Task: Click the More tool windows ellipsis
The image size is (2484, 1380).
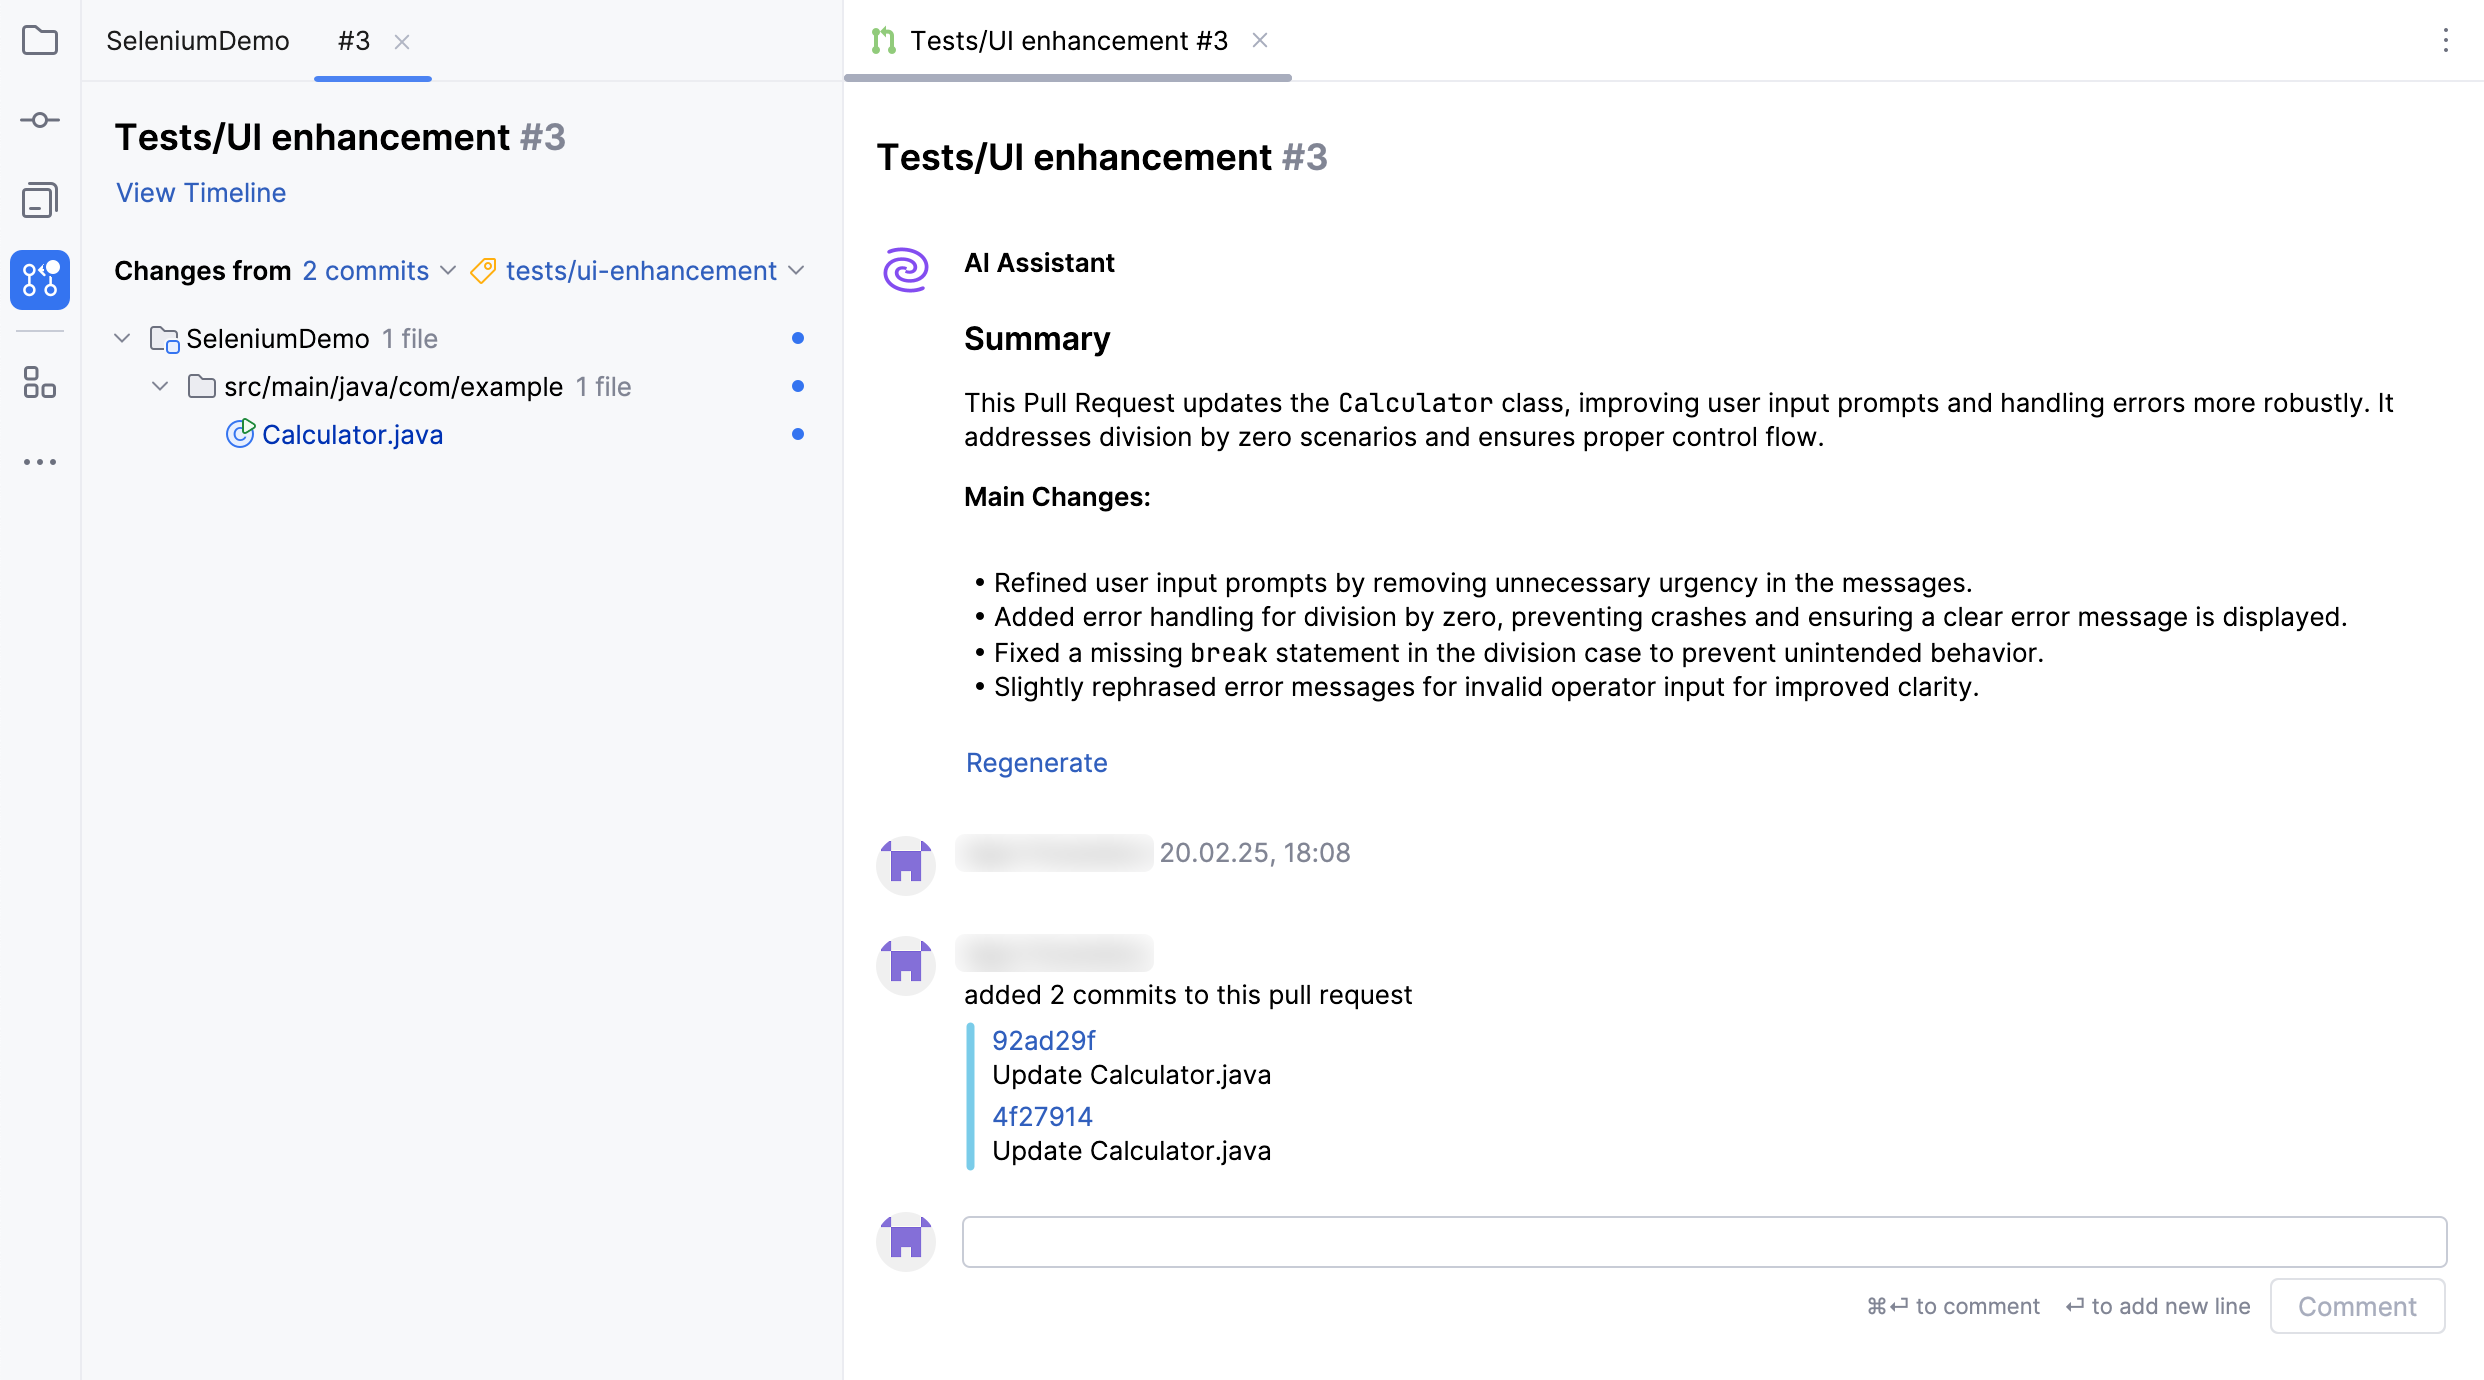Action: (x=40, y=462)
